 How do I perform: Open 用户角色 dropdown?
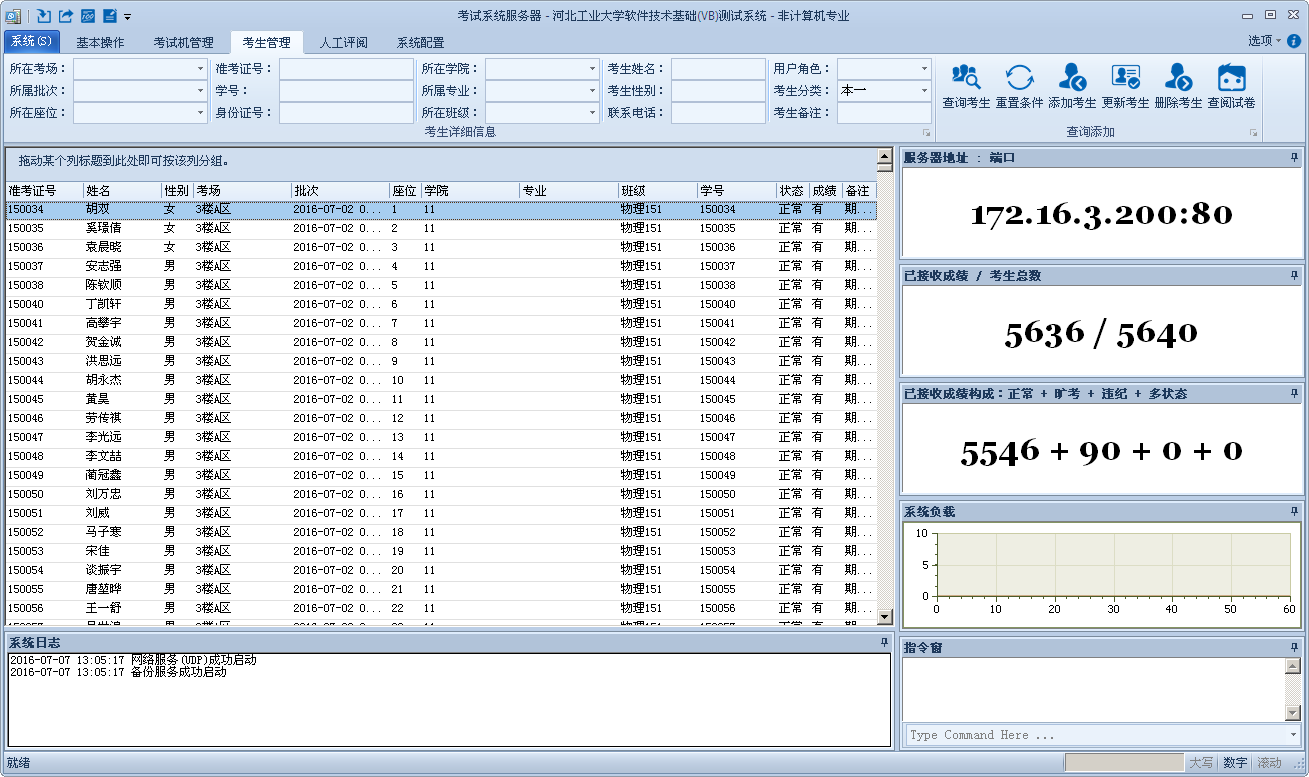pyautogui.click(x=924, y=69)
